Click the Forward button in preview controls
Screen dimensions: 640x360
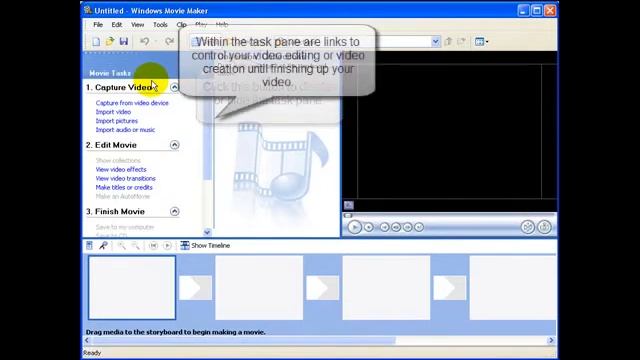click(419, 227)
